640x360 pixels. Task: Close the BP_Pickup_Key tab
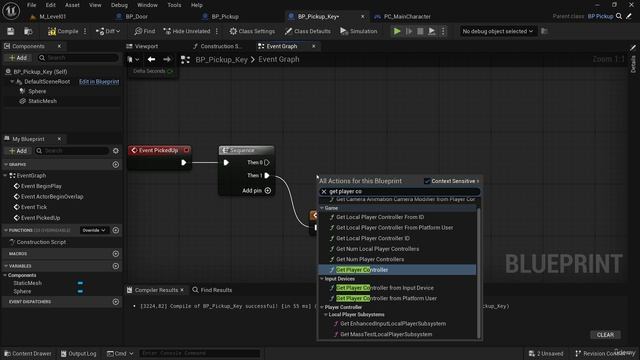point(362,16)
